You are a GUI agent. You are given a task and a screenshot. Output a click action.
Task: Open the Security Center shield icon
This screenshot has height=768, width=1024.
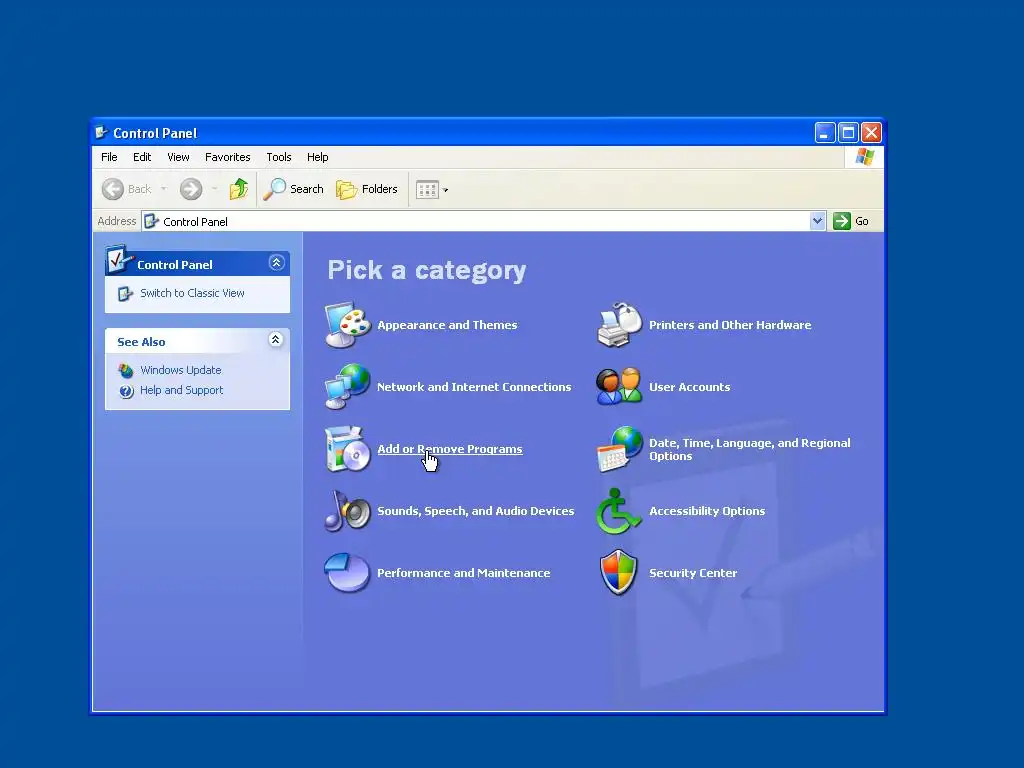click(x=618, y=573)
